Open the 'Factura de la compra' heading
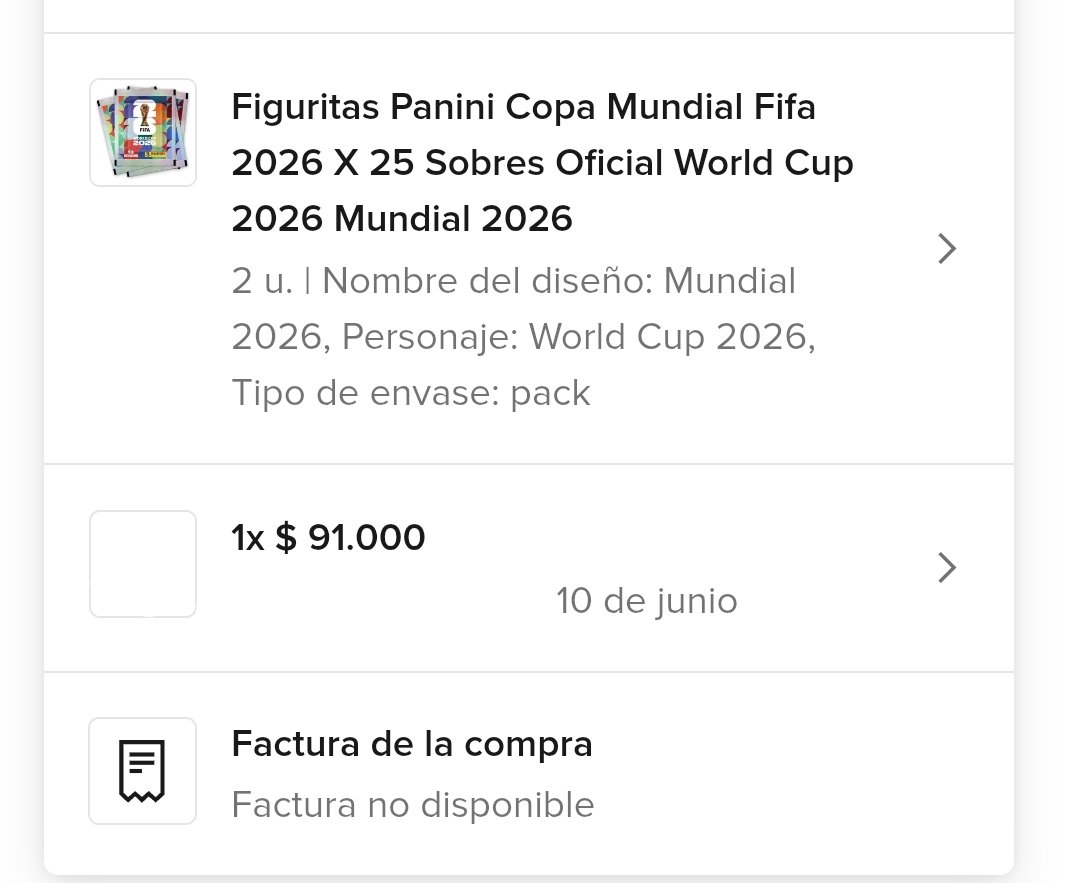 click(x=412, y=744)
